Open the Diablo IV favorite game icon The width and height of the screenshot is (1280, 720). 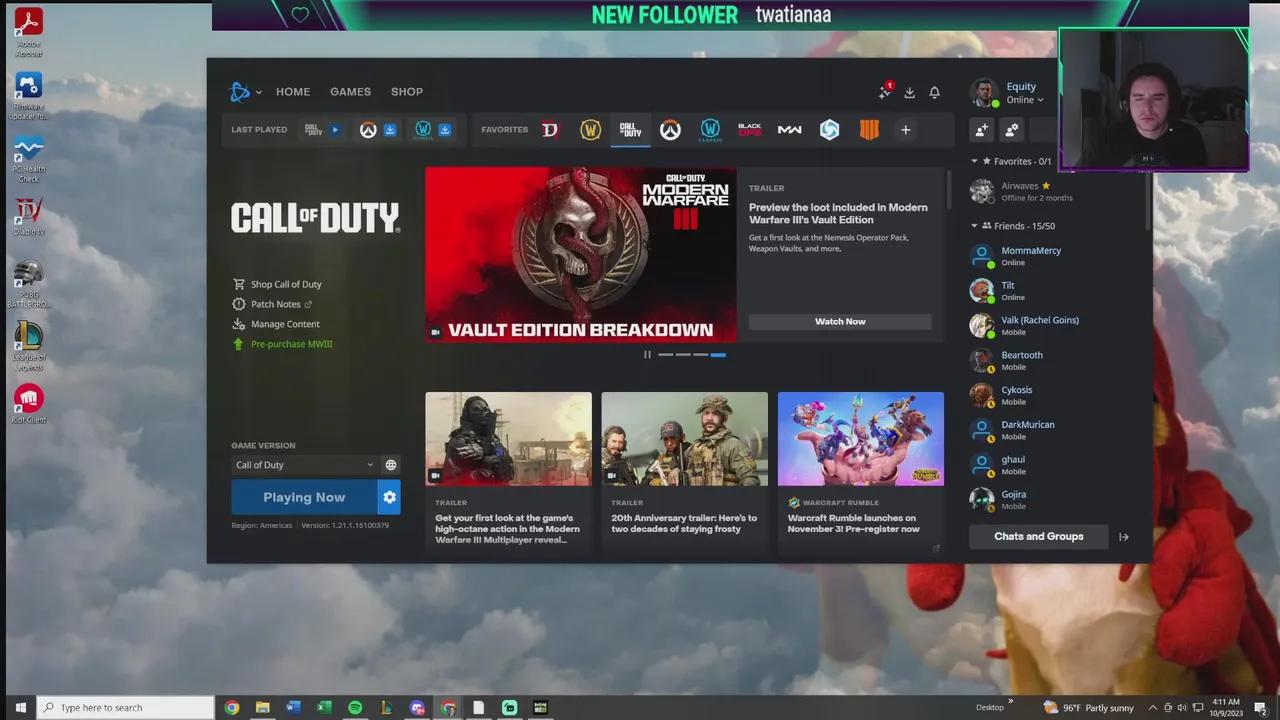point(549,130)
